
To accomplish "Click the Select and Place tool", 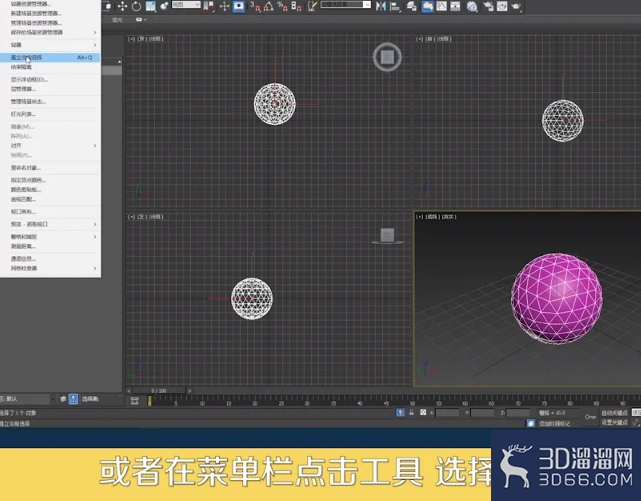I will coord(164,6).
